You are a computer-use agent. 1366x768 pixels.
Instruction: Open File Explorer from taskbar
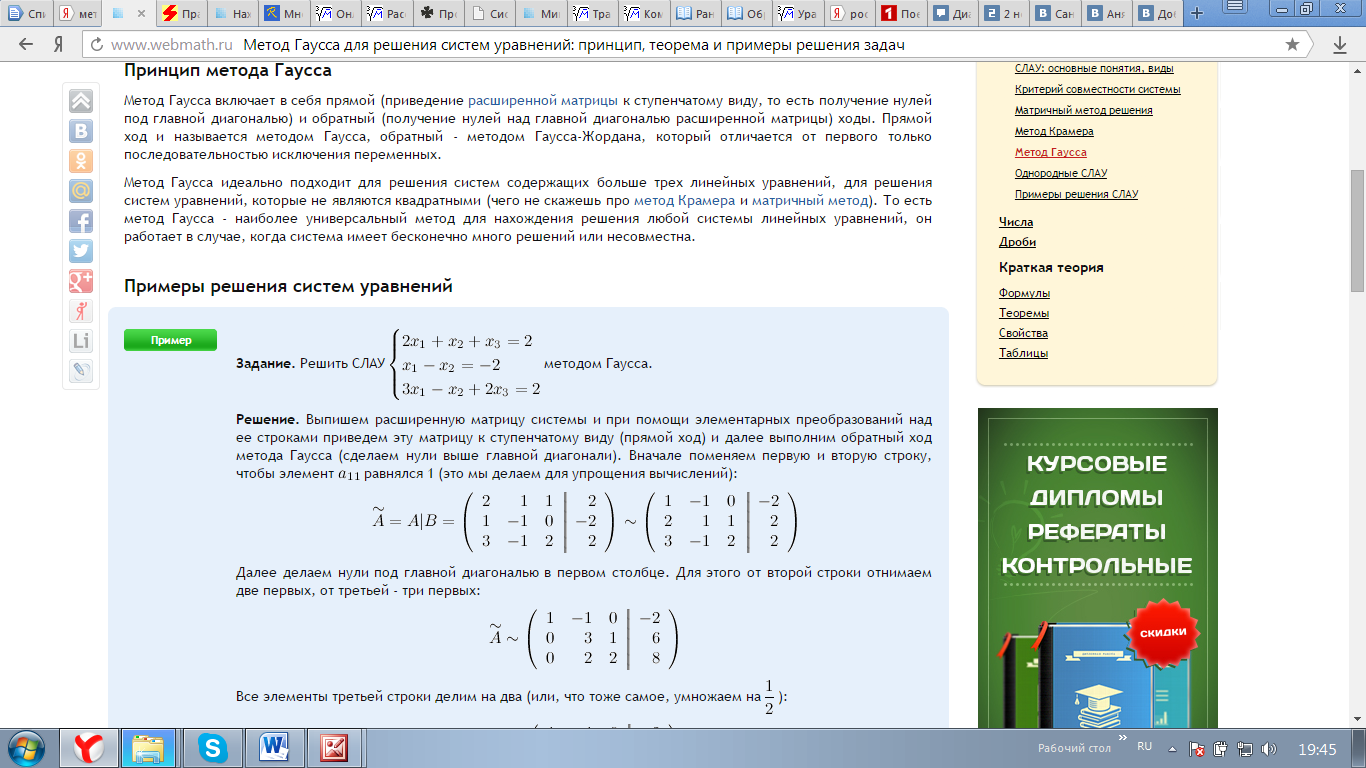tap(148, 747)
